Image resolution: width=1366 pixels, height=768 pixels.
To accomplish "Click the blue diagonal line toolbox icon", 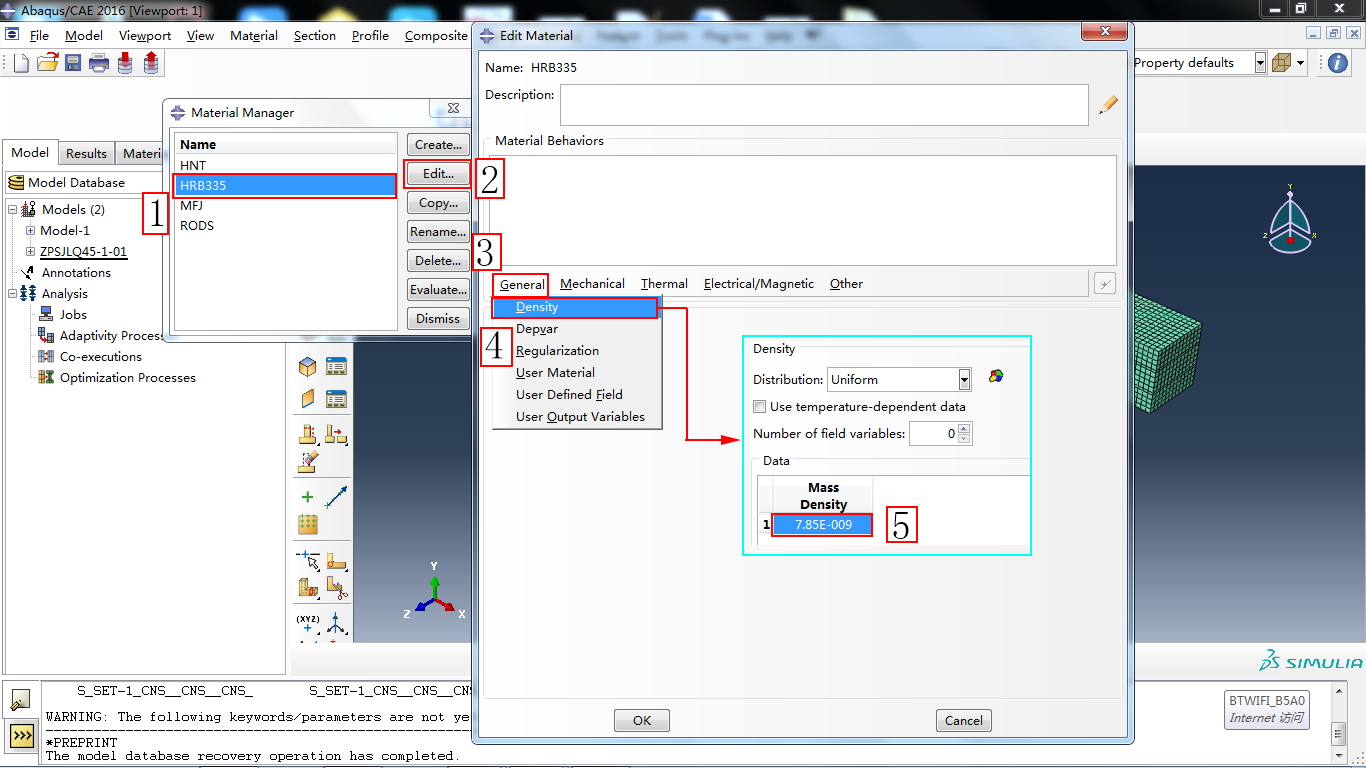I will (336, 497).
